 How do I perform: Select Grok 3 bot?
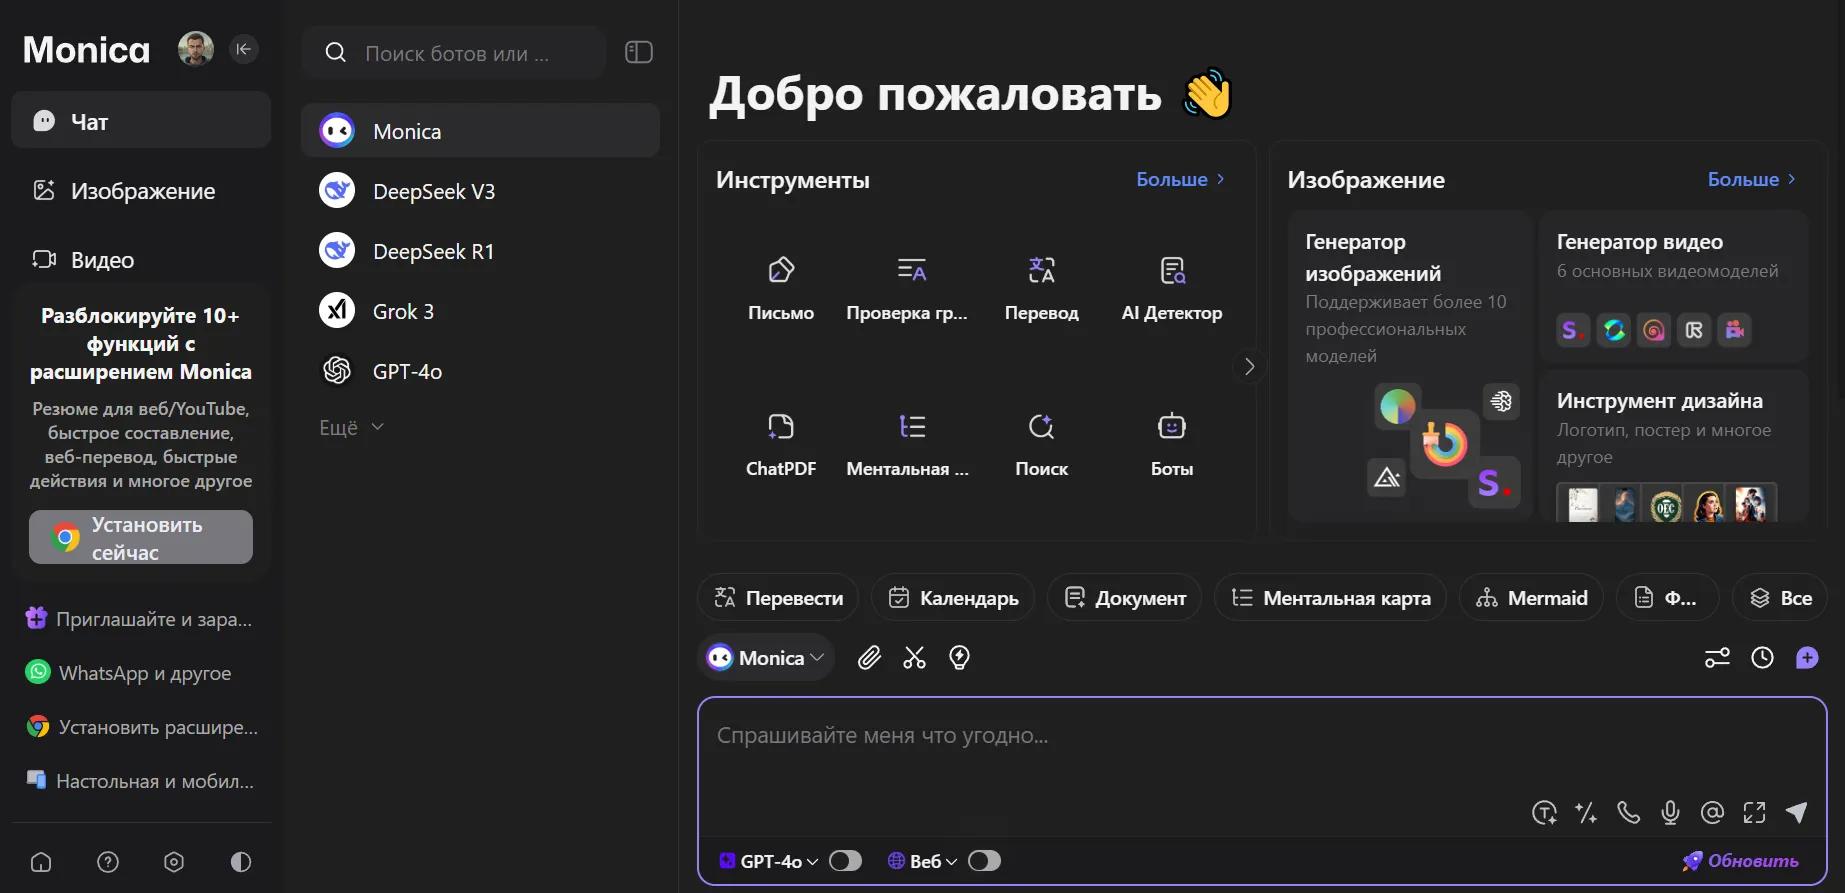[x=480, y=310]
